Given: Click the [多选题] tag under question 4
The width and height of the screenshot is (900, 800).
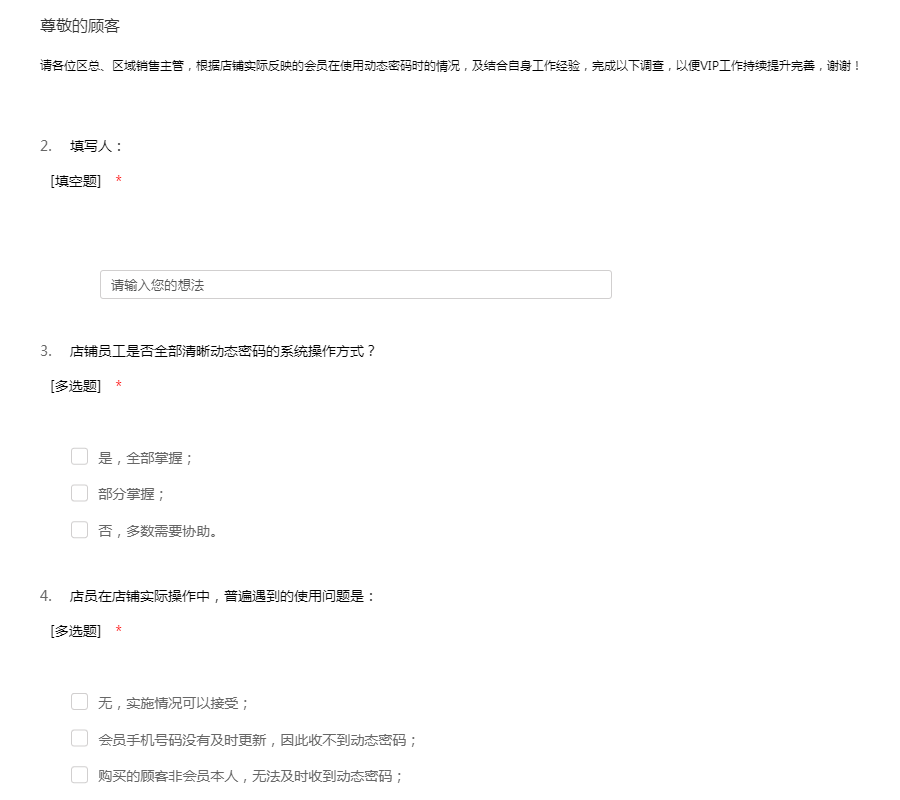Looking at the screenshot, I should tap(76, 631).
